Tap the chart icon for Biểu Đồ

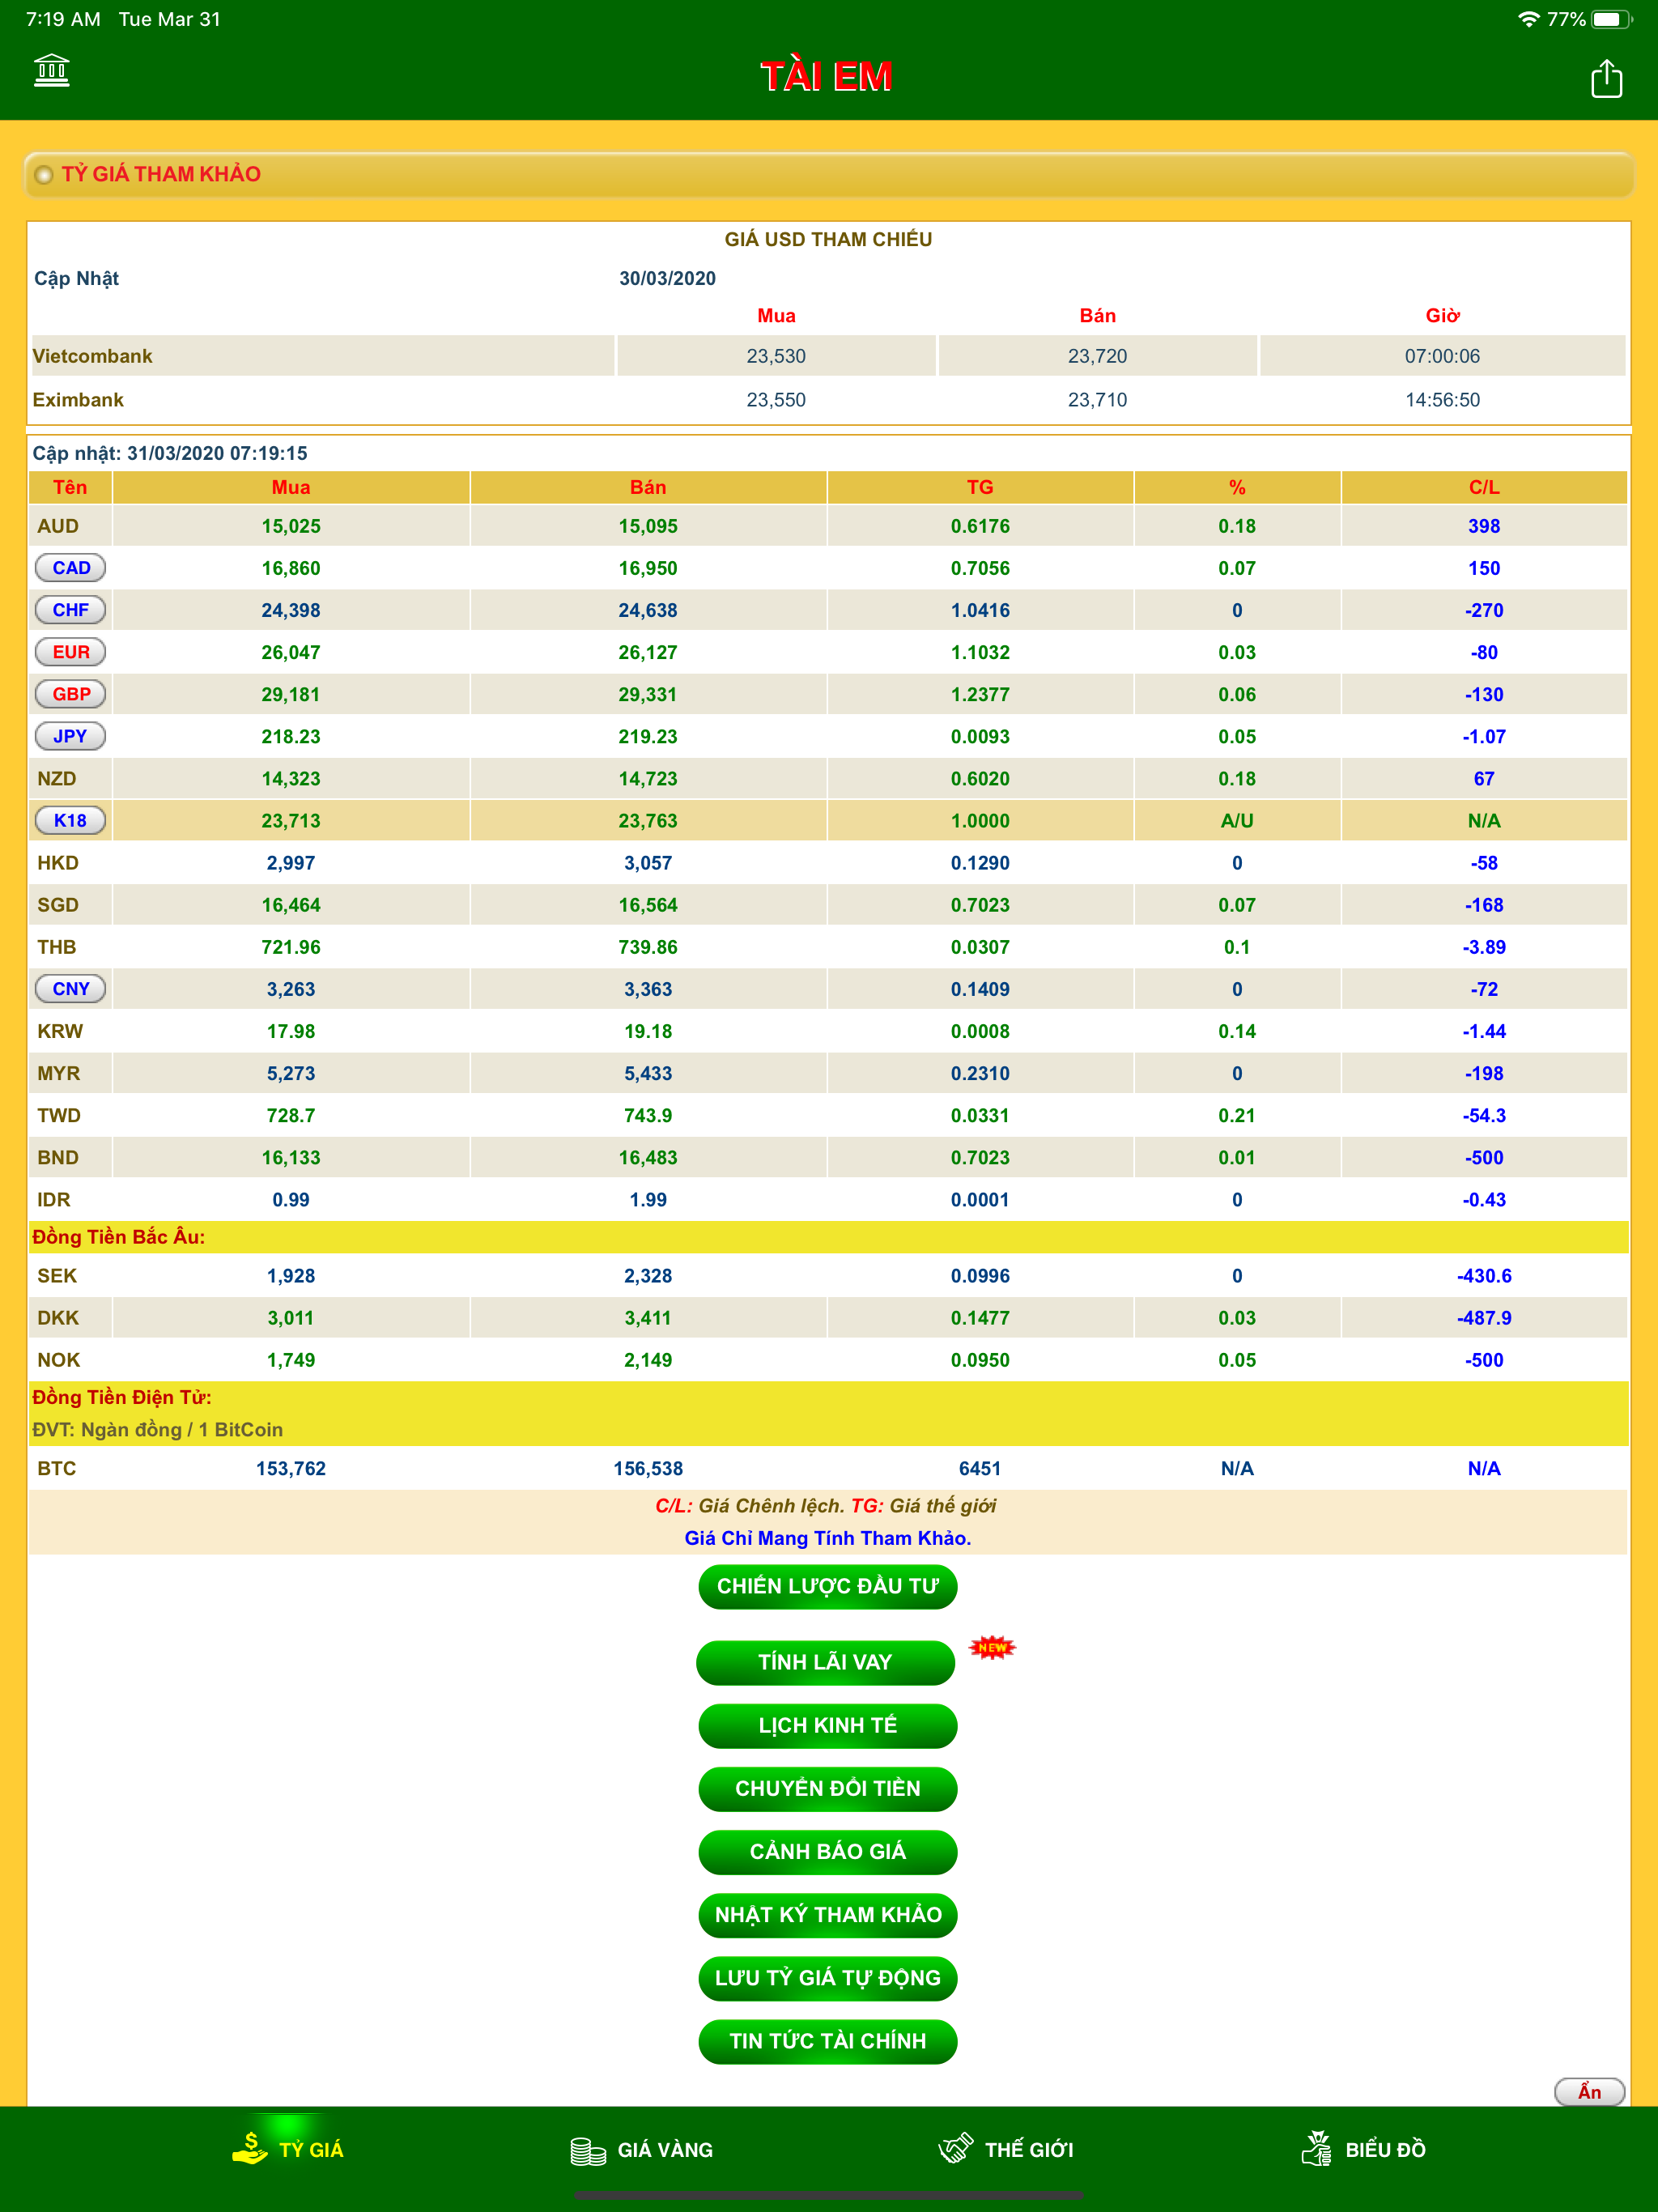1316,2147
